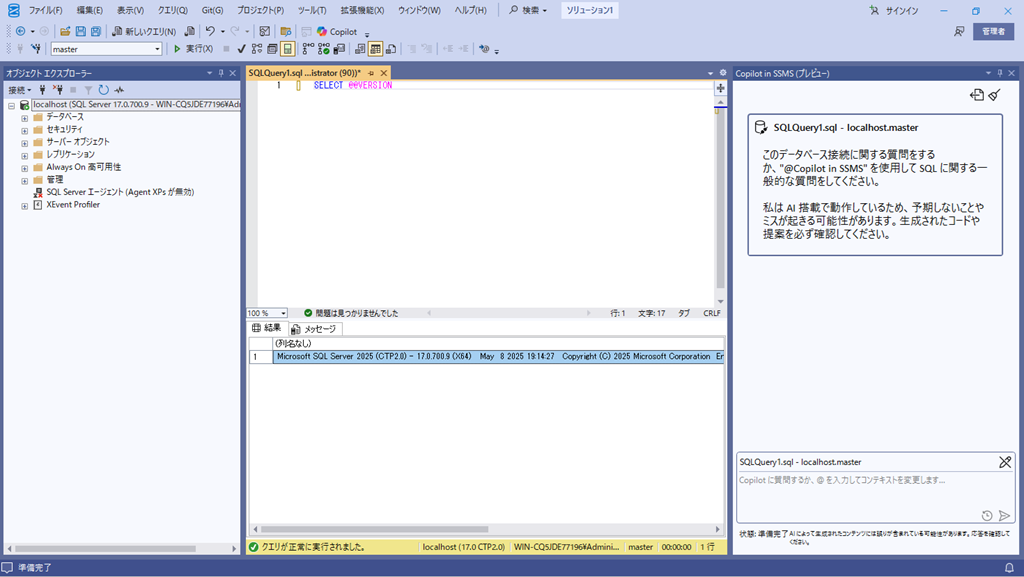Click the Connect plug icon in Object Explorer
1024x577 pixels.
click(42, 90)
